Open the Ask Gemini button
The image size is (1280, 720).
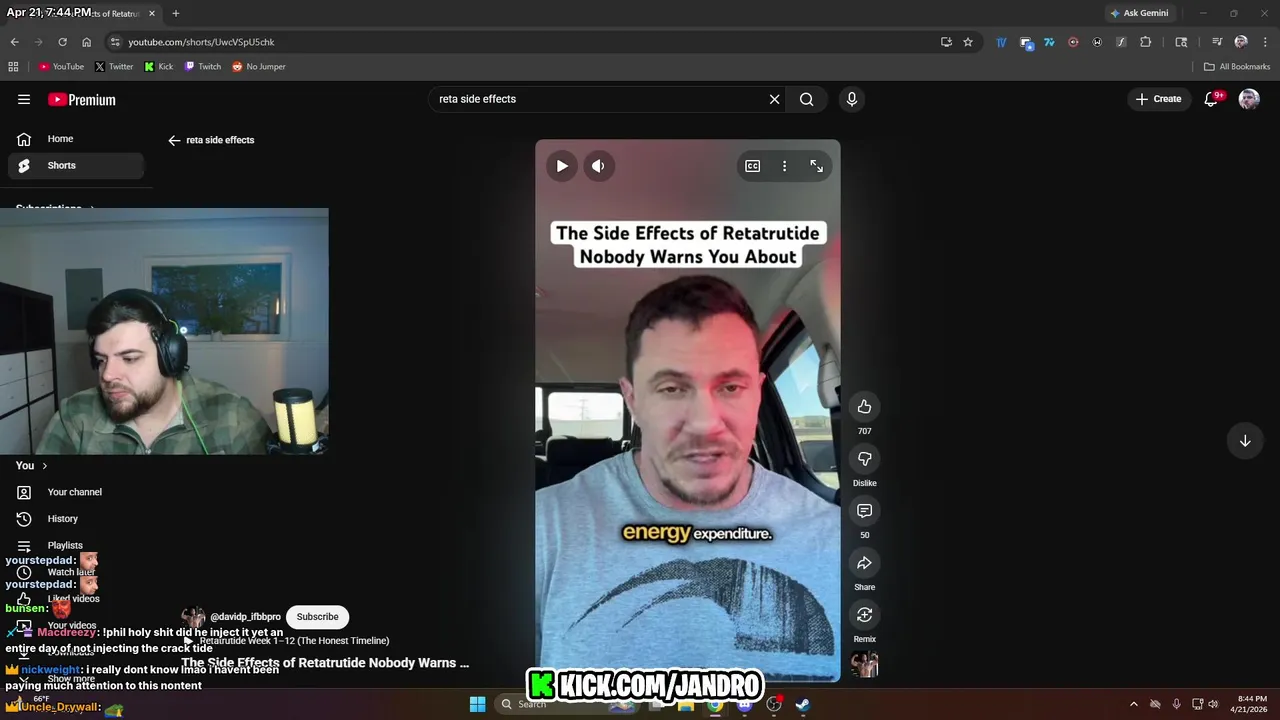tap(1138, 13)
